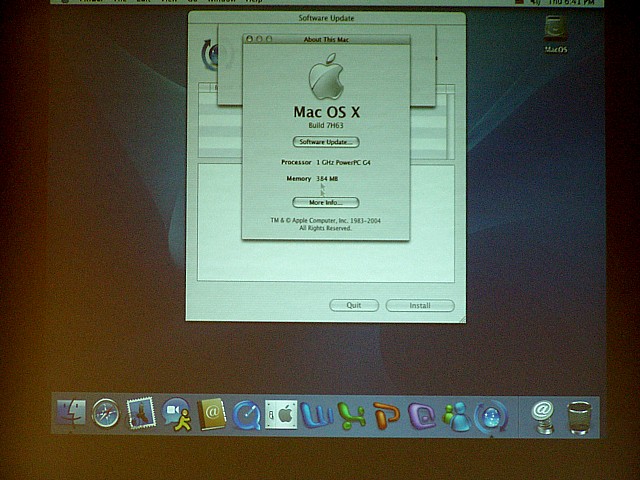Click the Apple copyright 1983-2004 text

325,224
